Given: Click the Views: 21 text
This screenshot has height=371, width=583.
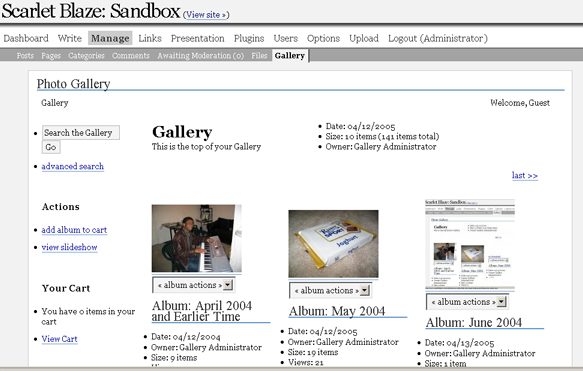Looking at the screenshot, I should coord(305,362).
